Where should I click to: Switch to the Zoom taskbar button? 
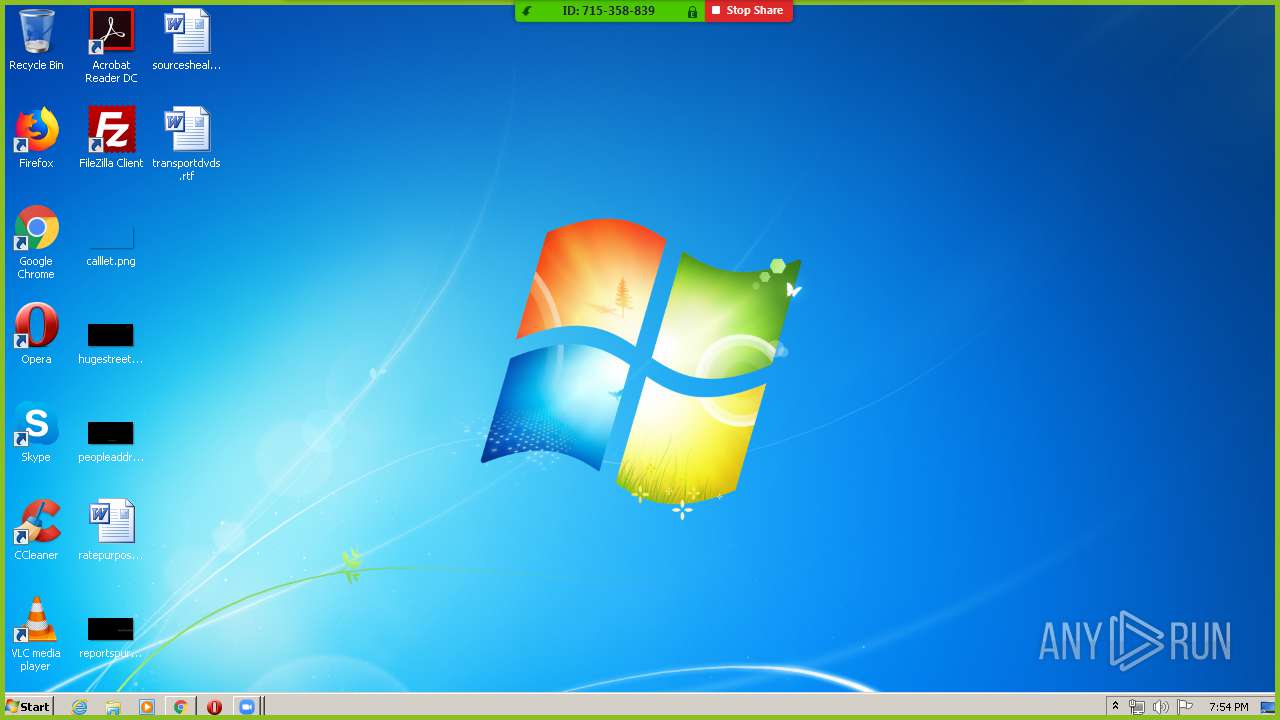tap(247, 707)
